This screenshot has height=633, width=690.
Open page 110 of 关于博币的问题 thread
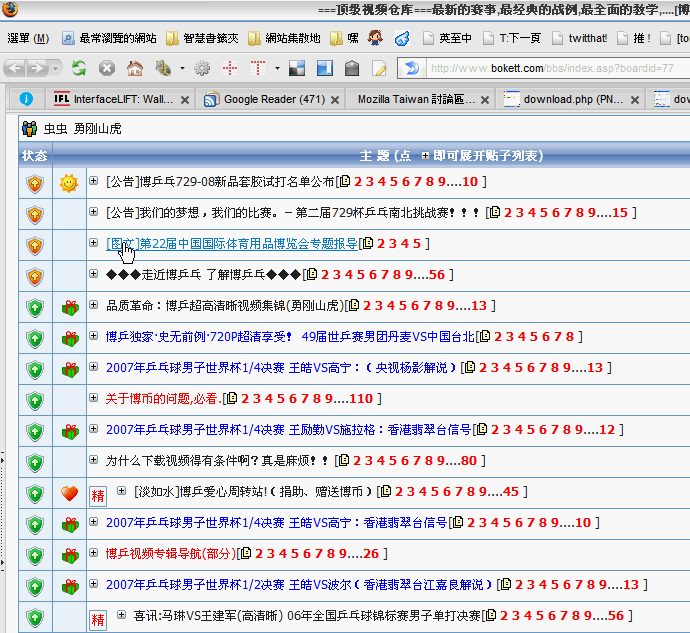tap(360, 399)
